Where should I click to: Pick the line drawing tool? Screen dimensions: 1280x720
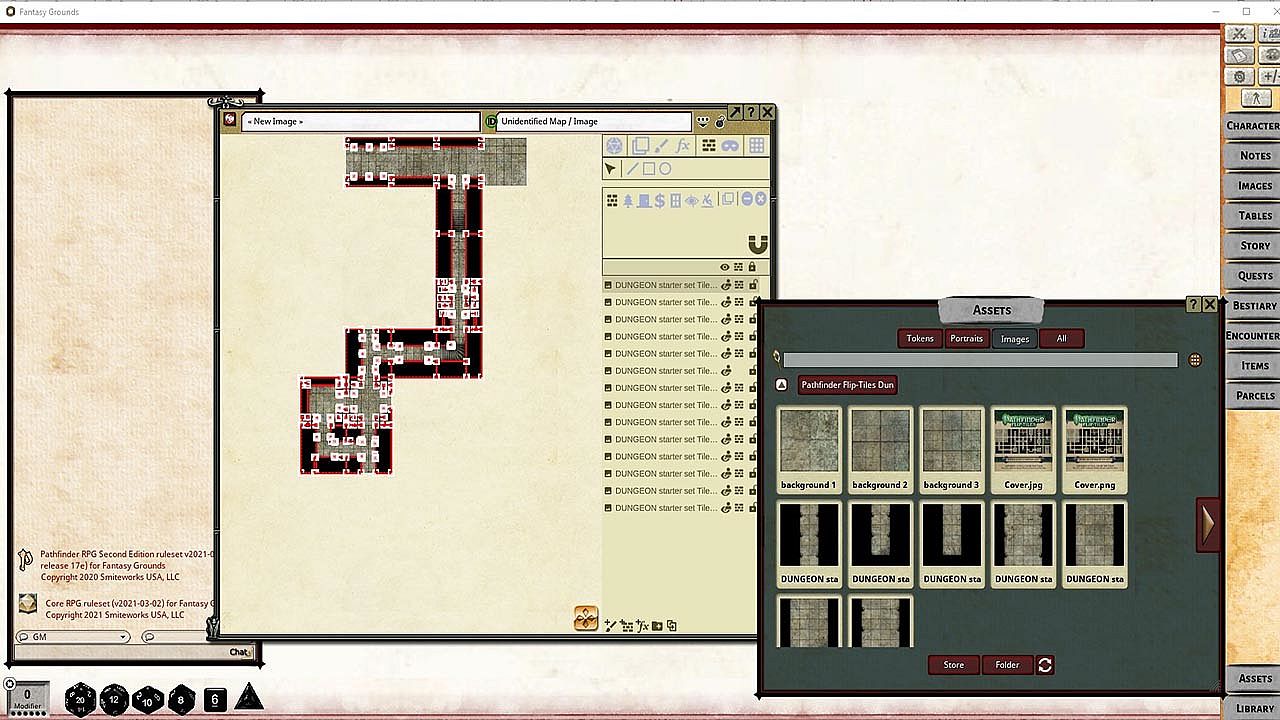[x=631, y=169]
